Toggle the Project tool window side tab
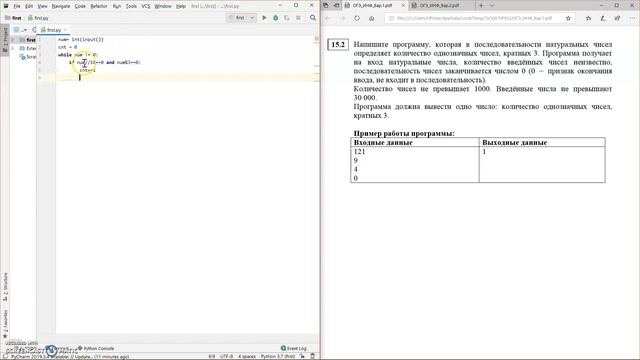The height and width of the screenshot is (360, 640). coord(5,40)
